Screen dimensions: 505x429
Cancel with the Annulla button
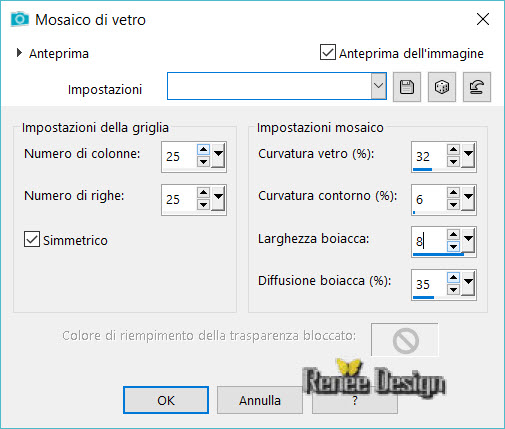[260, 400]
